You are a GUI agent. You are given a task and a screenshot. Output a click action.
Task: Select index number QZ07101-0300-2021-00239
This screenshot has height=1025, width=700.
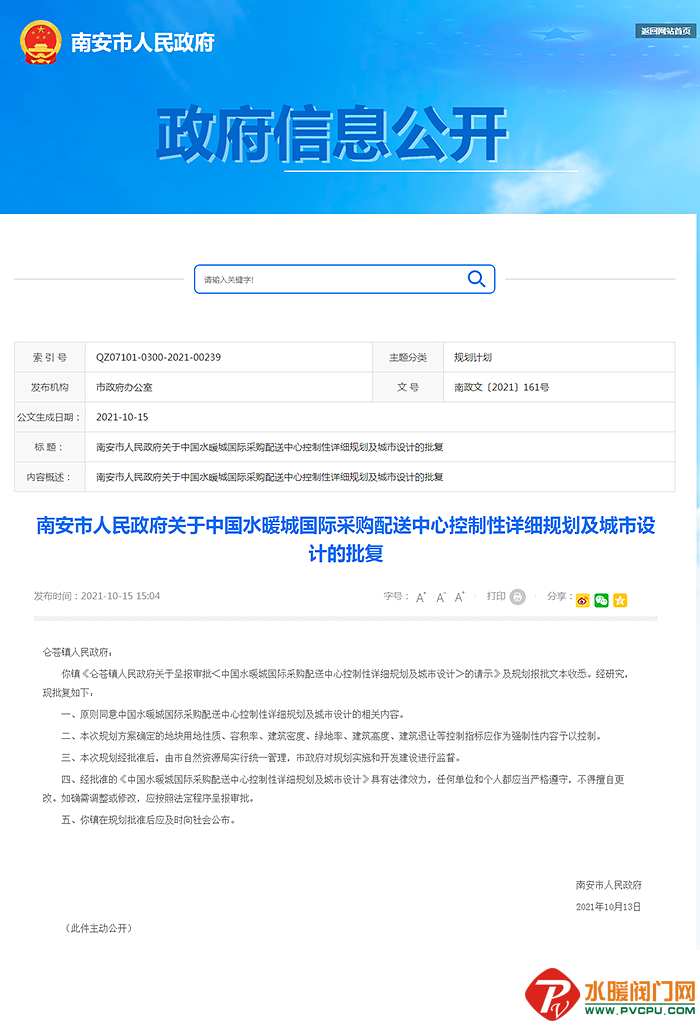(158, 358)
